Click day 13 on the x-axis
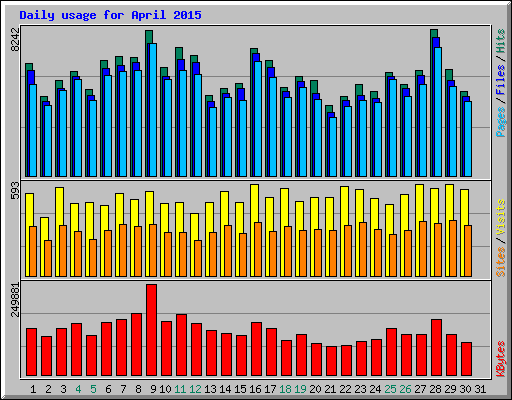Viewport: 512px width, 400px height. tap(210, 389)
